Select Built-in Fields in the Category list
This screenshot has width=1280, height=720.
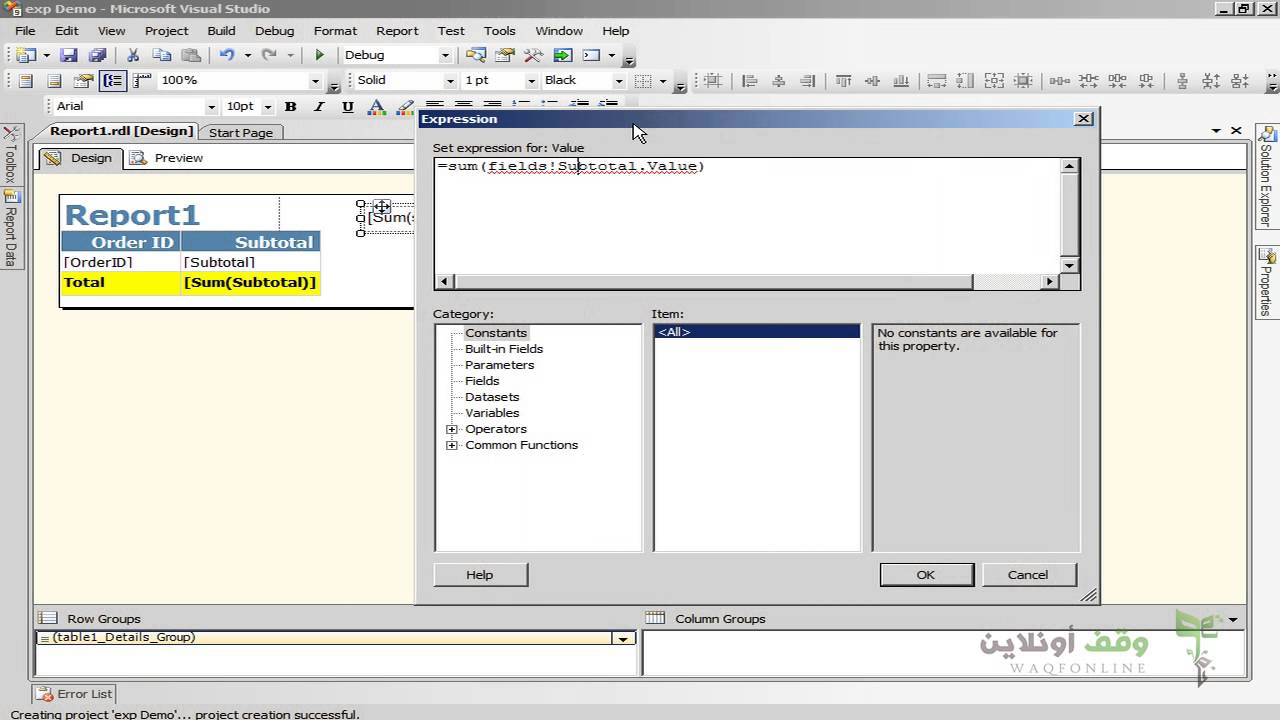tap(504, 349)
